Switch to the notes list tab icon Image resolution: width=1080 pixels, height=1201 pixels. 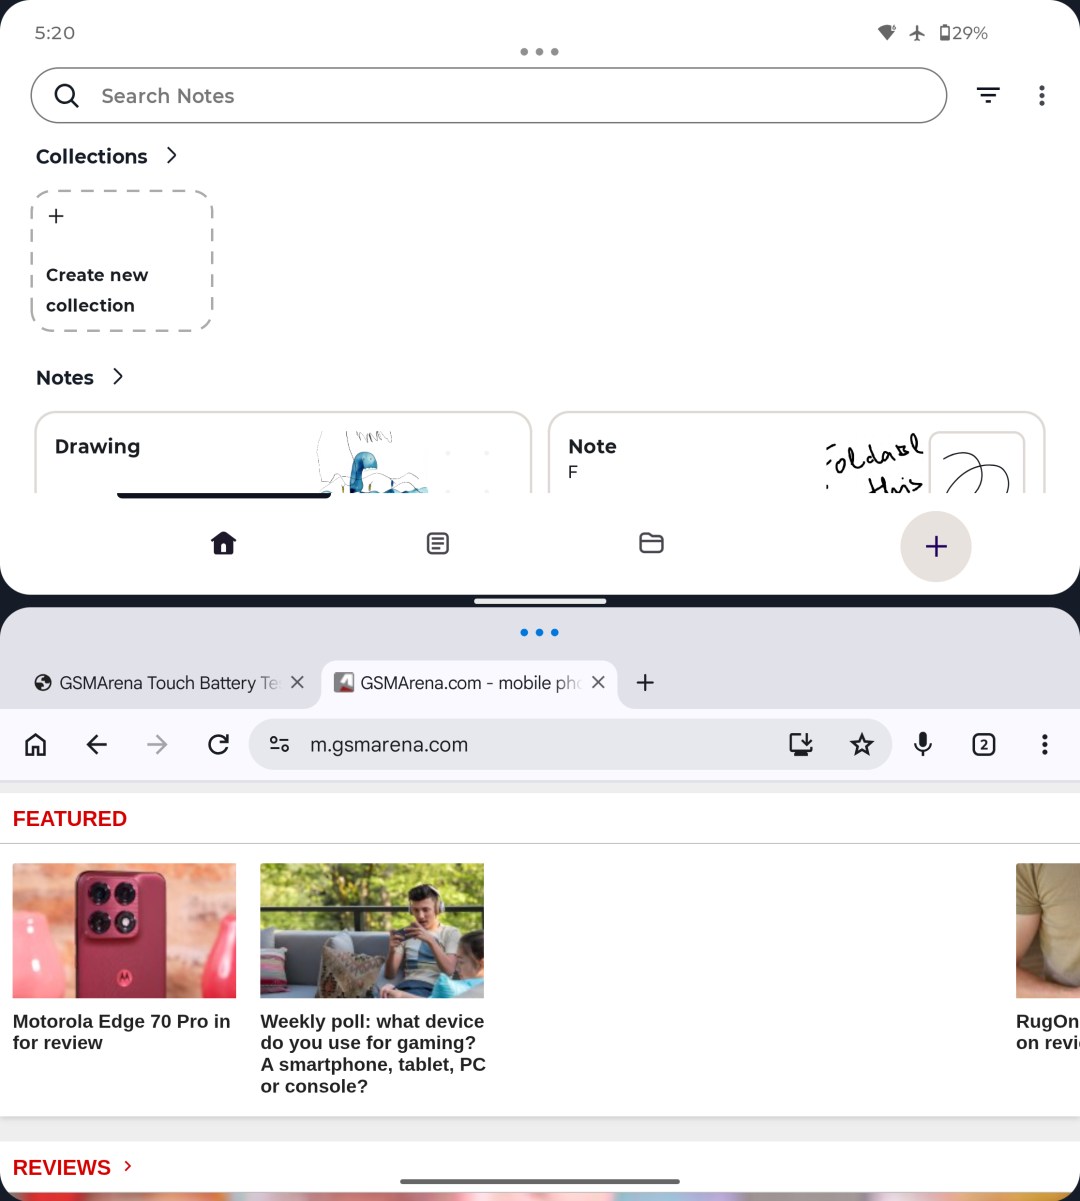pyautogui.click(x=437, y=543)
